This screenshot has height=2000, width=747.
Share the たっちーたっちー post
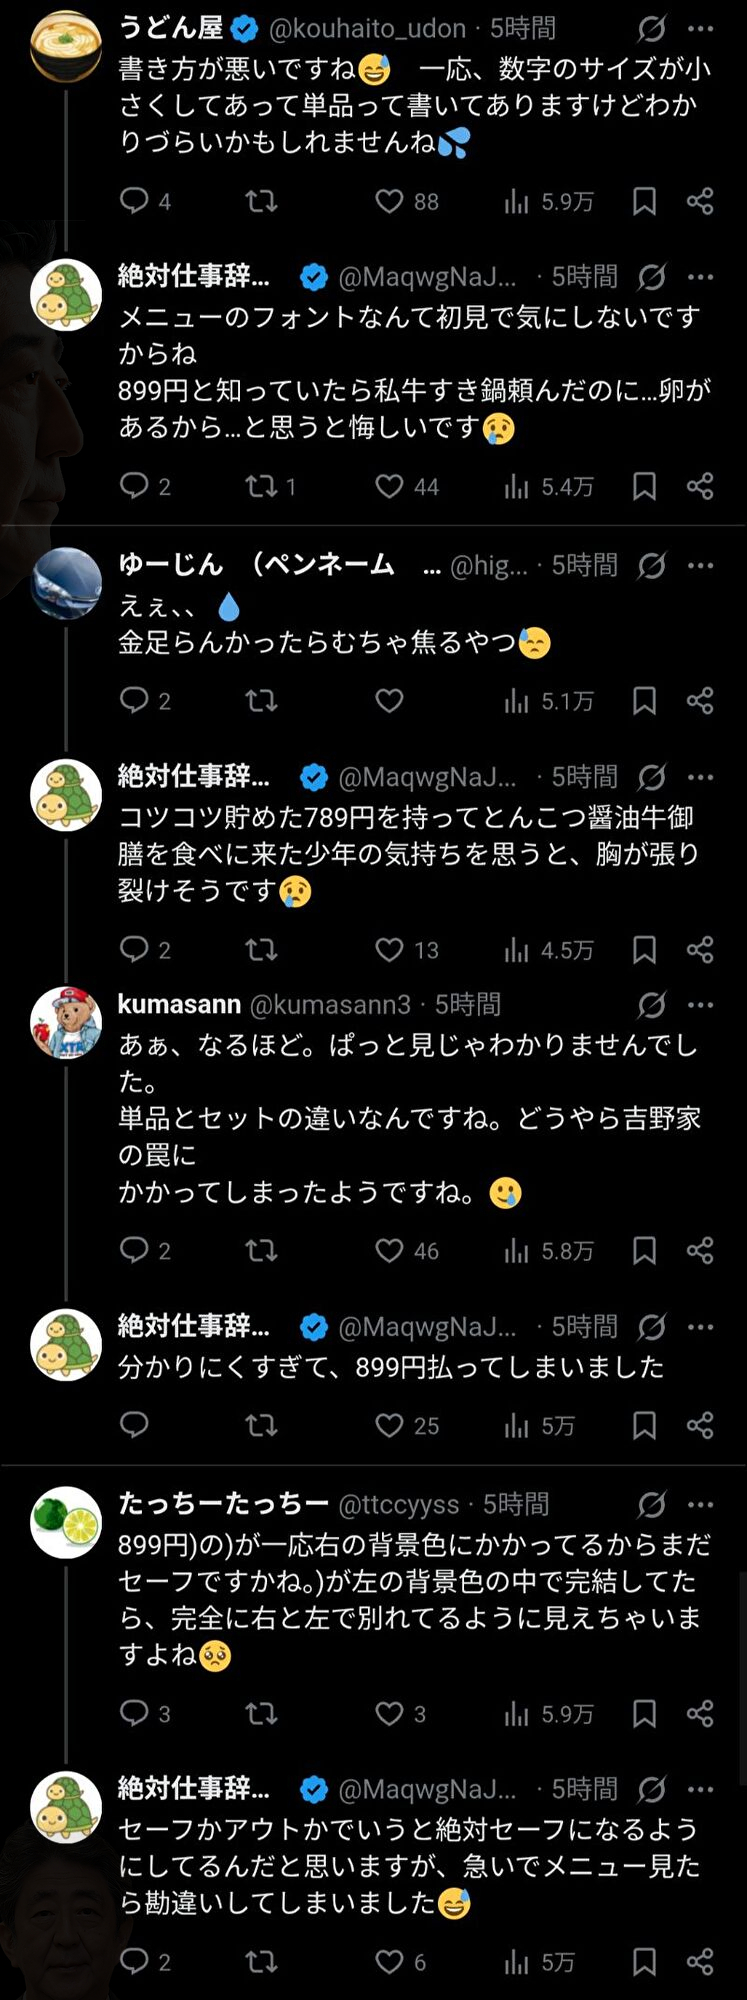[700, 1713]
